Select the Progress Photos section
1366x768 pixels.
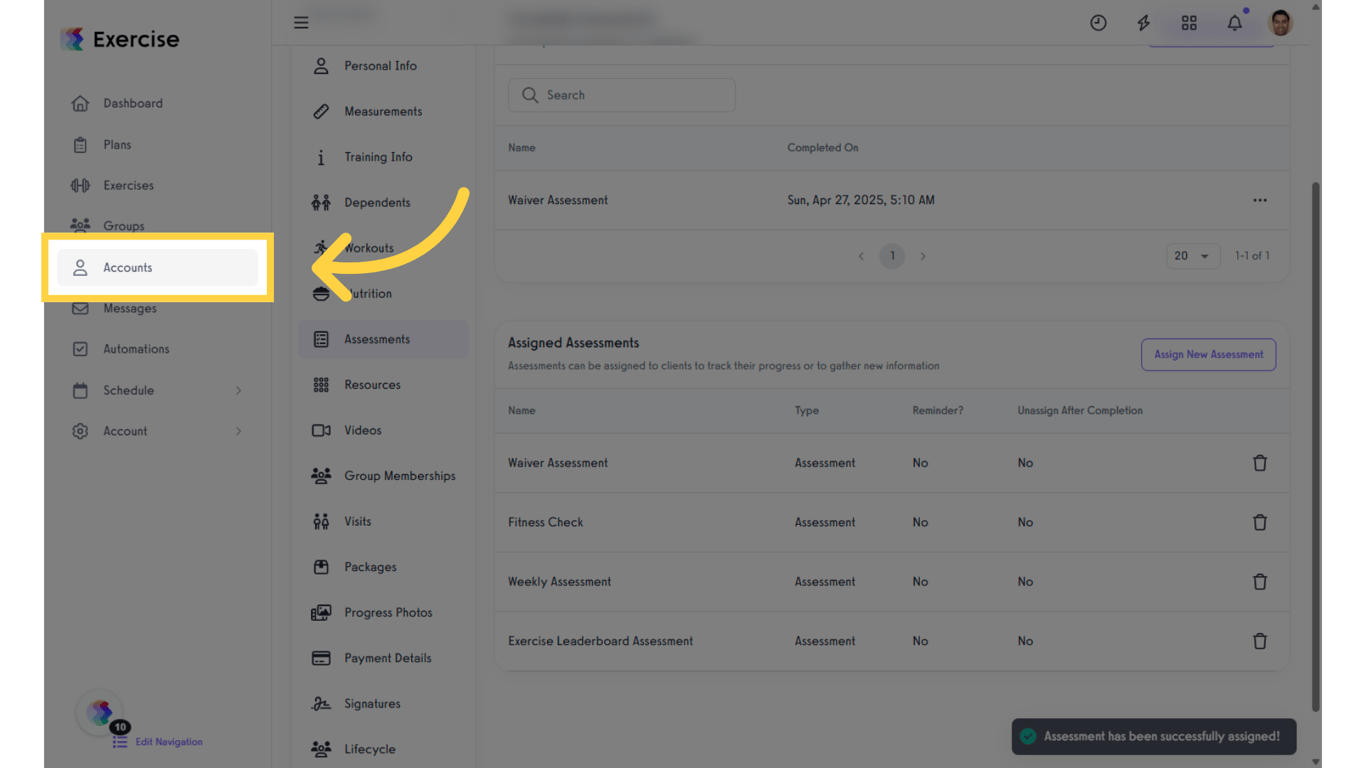coord(388,612)
